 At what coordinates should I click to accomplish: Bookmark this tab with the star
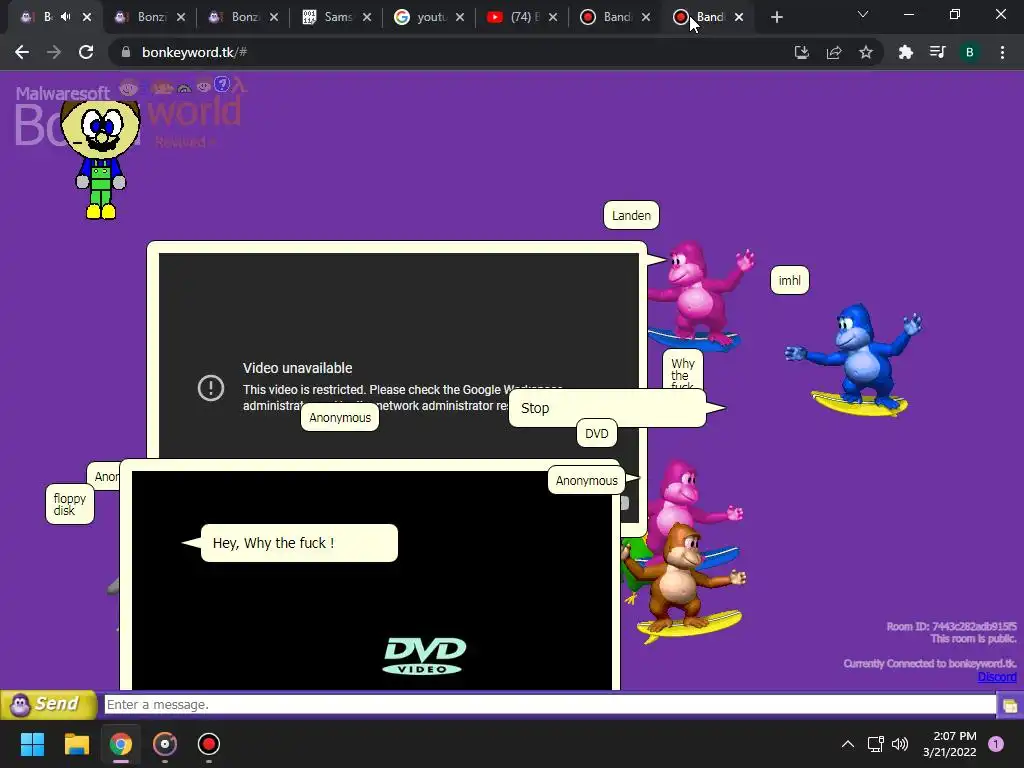click(x=866, y=52)
